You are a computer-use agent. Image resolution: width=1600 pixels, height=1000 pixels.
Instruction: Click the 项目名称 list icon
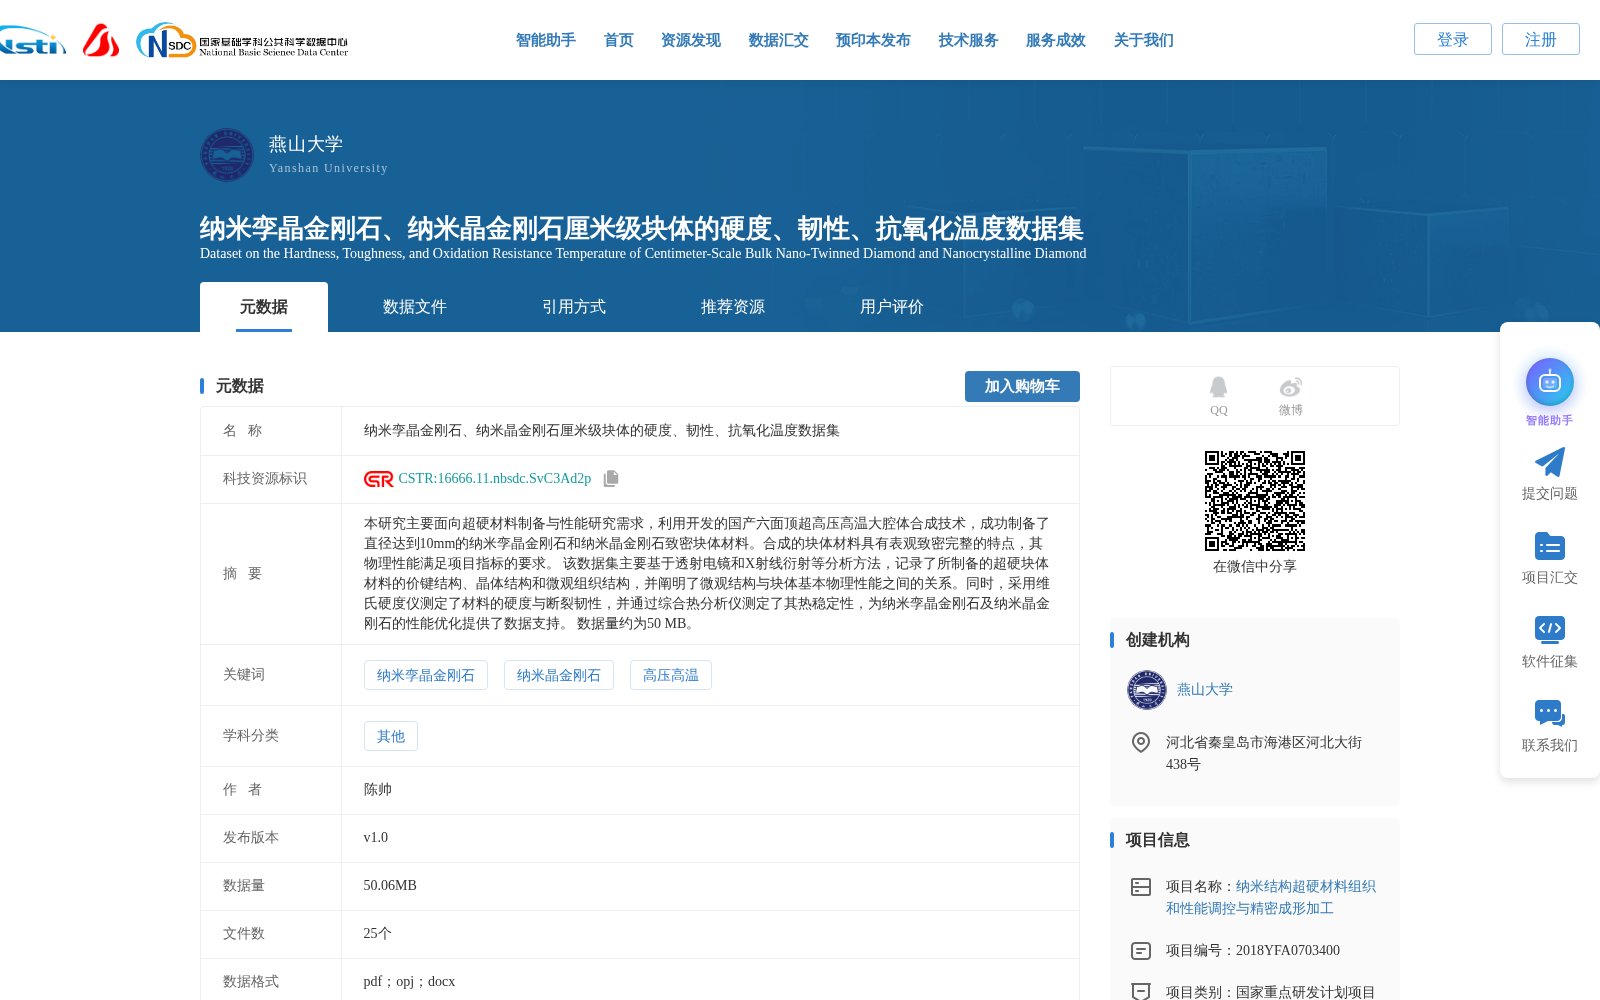tap(1140, 887)
